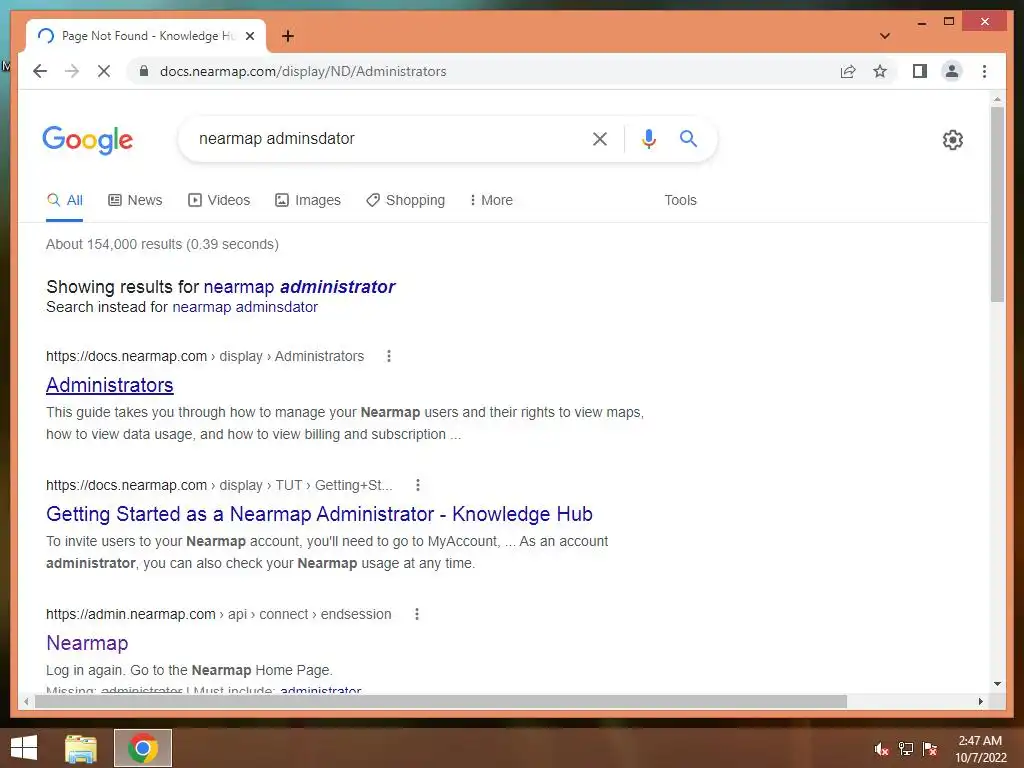
Task: Open Windows Start menu
Action: click(24, 748)
